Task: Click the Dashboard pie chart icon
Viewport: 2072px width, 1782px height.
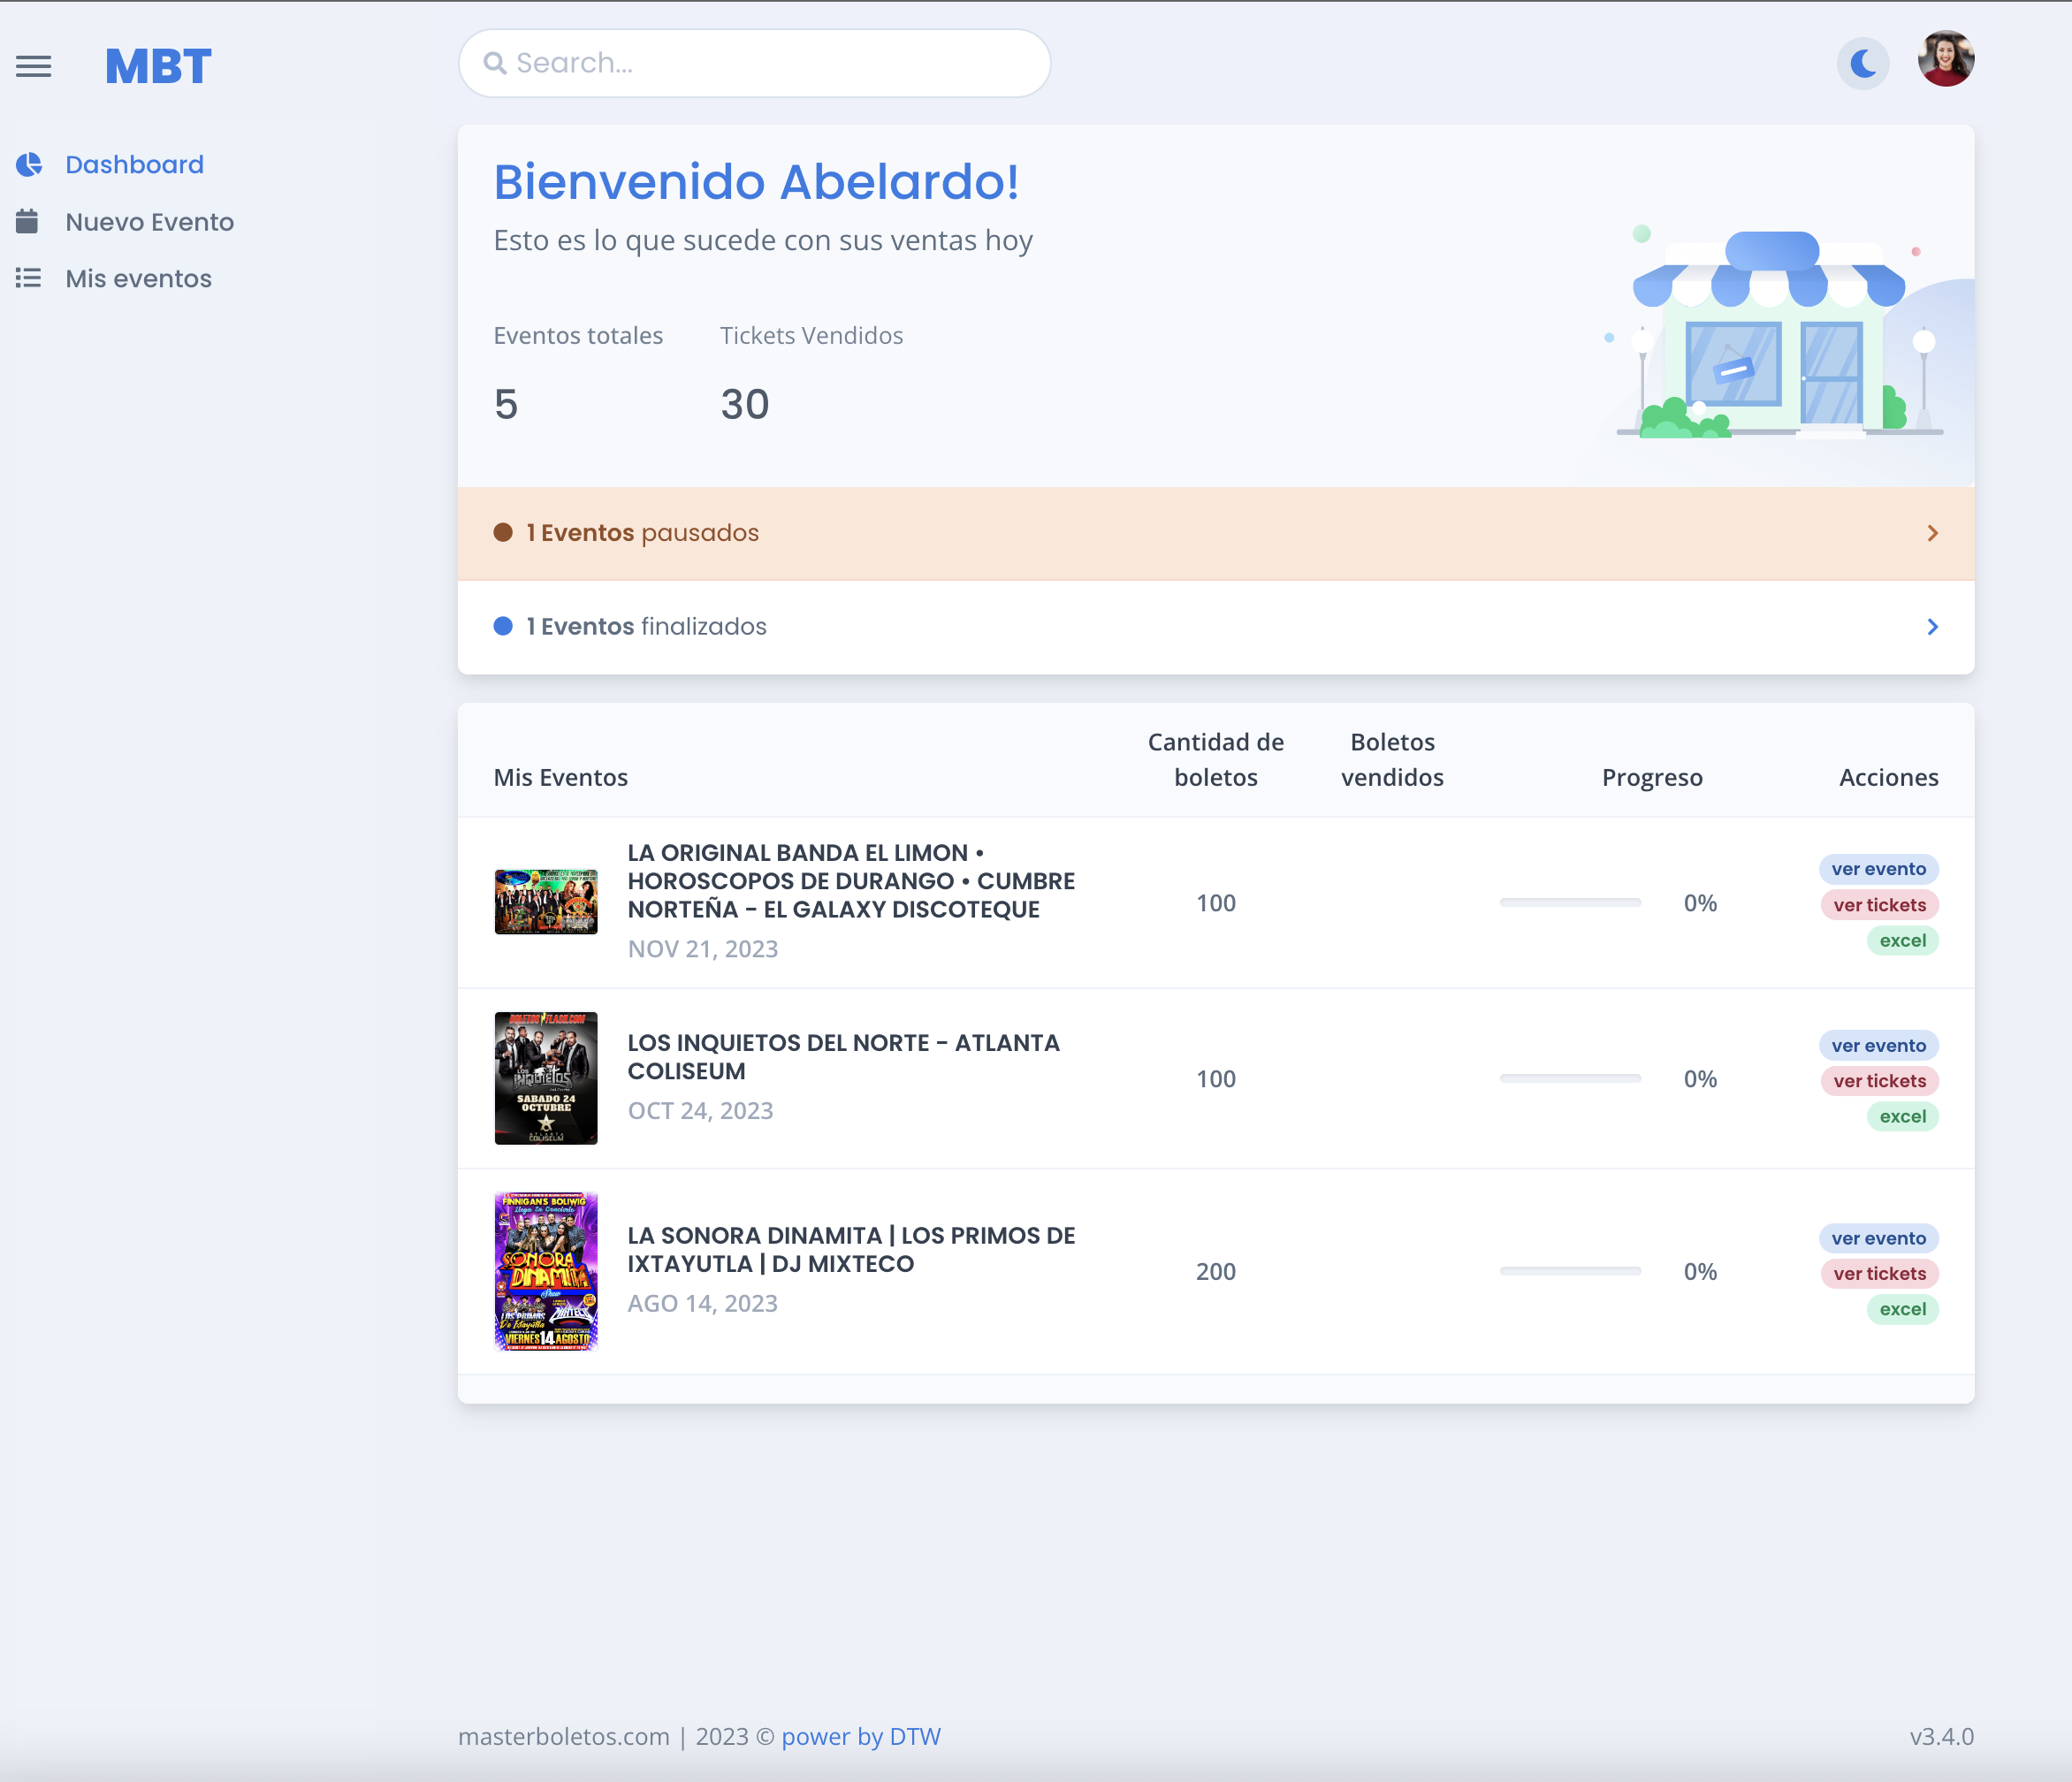Action: pos(29,164)
